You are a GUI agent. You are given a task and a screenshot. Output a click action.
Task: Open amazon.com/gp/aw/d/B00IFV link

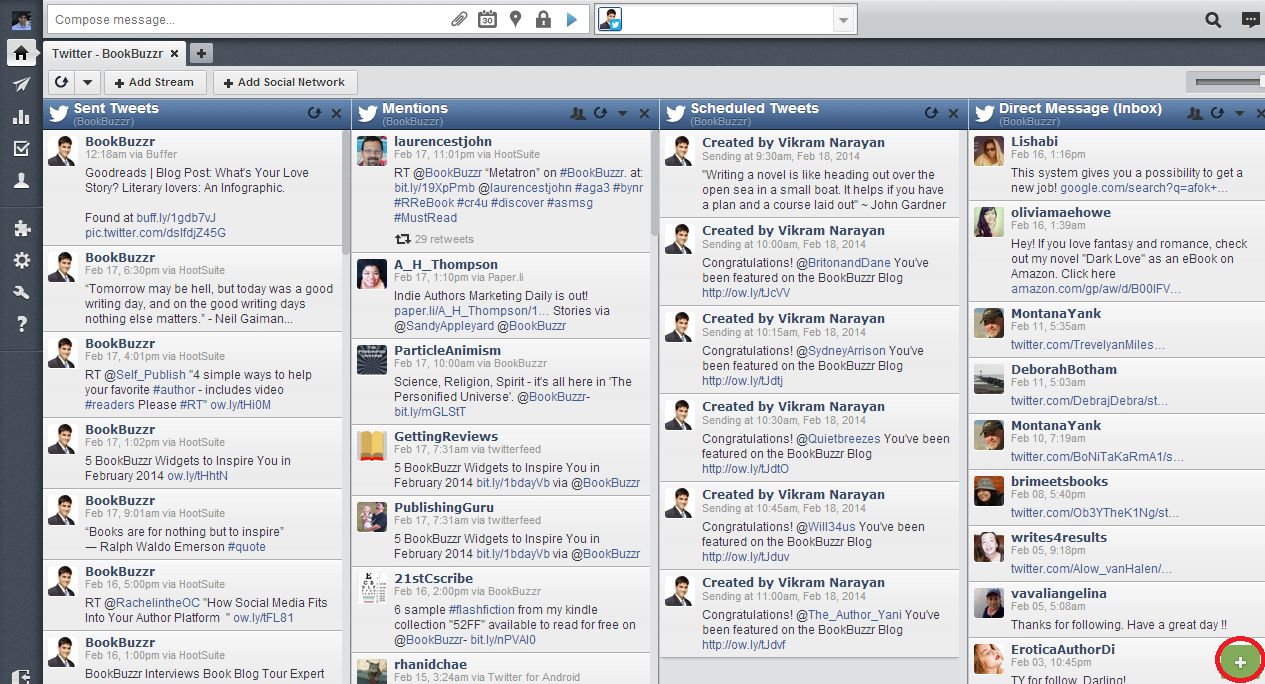(1096, 289)
